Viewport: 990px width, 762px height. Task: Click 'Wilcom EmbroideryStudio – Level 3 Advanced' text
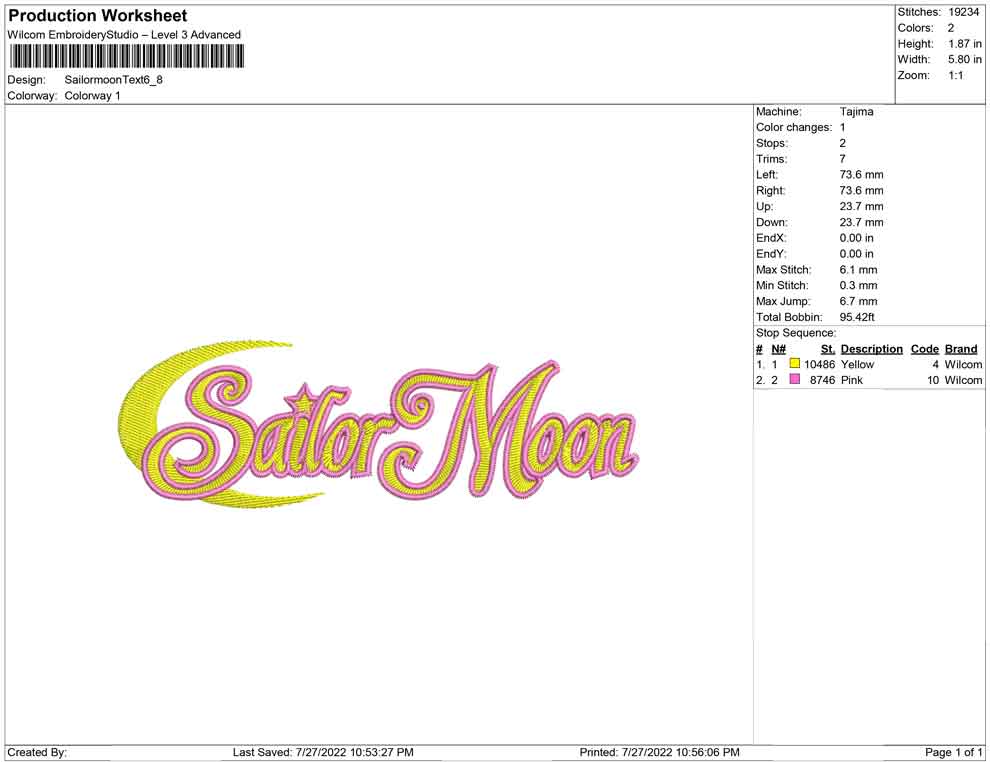[x=124, y=35]
